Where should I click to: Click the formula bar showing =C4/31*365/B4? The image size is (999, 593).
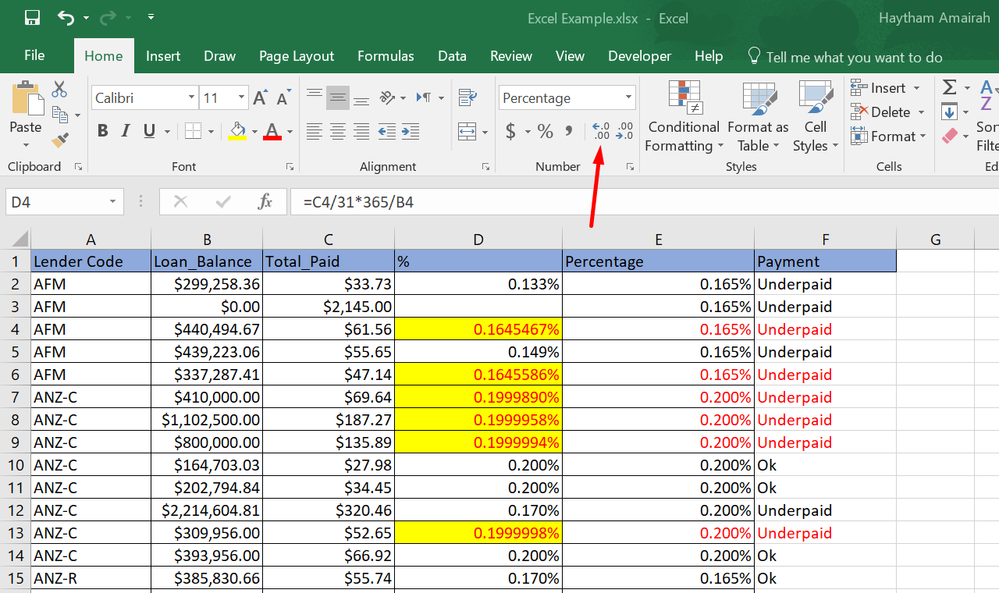(x=643, y=202)
